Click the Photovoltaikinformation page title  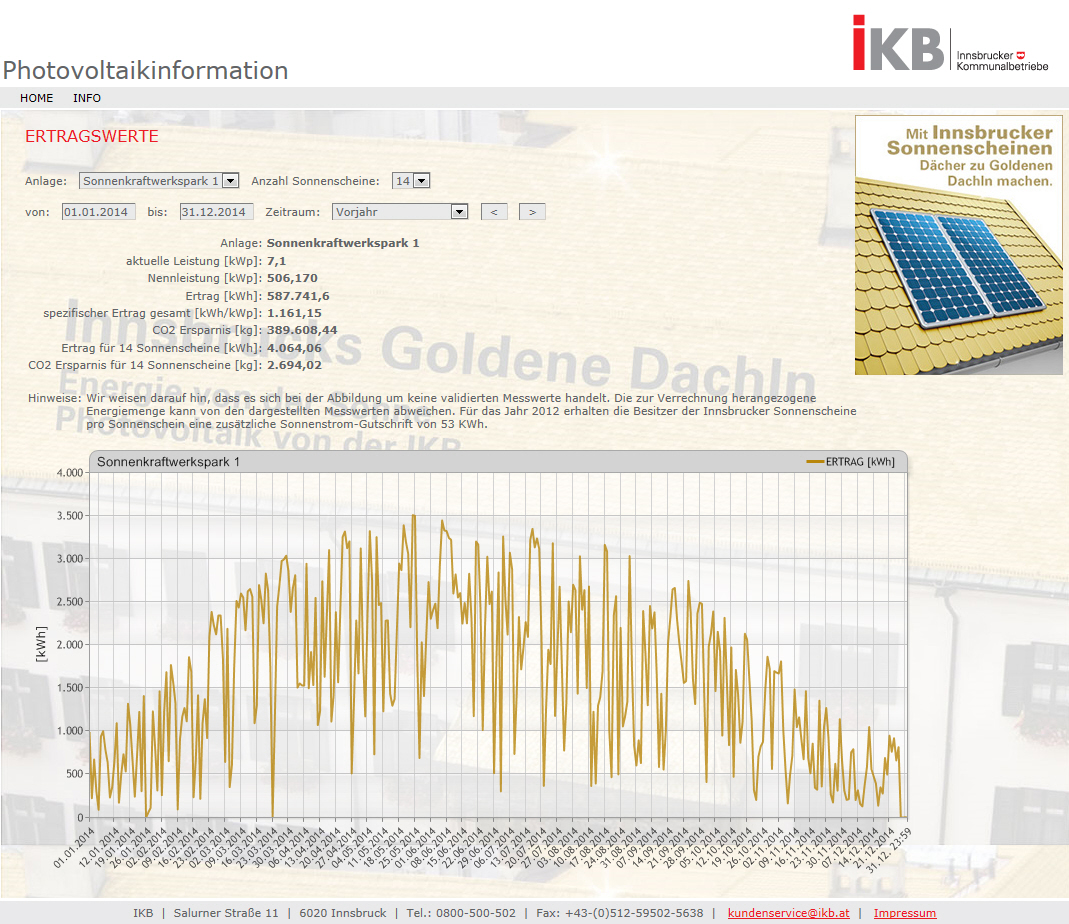pos(145,71)
